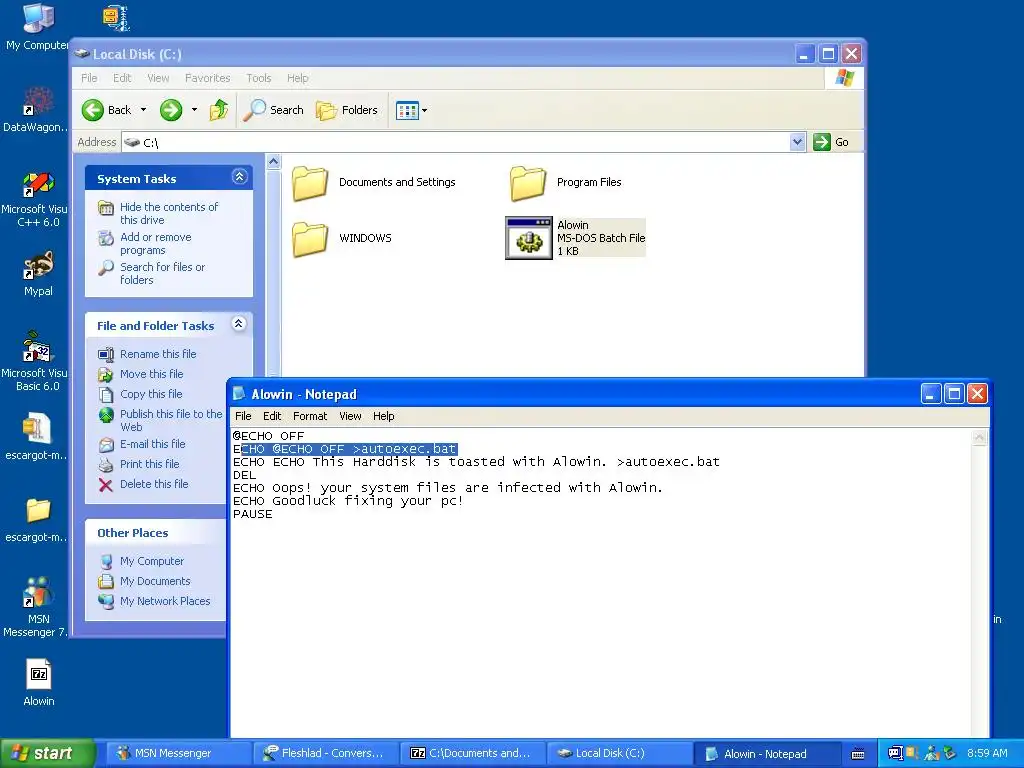Open Favorites menu in Local Disk window
1024x768 pixels.
208,78
